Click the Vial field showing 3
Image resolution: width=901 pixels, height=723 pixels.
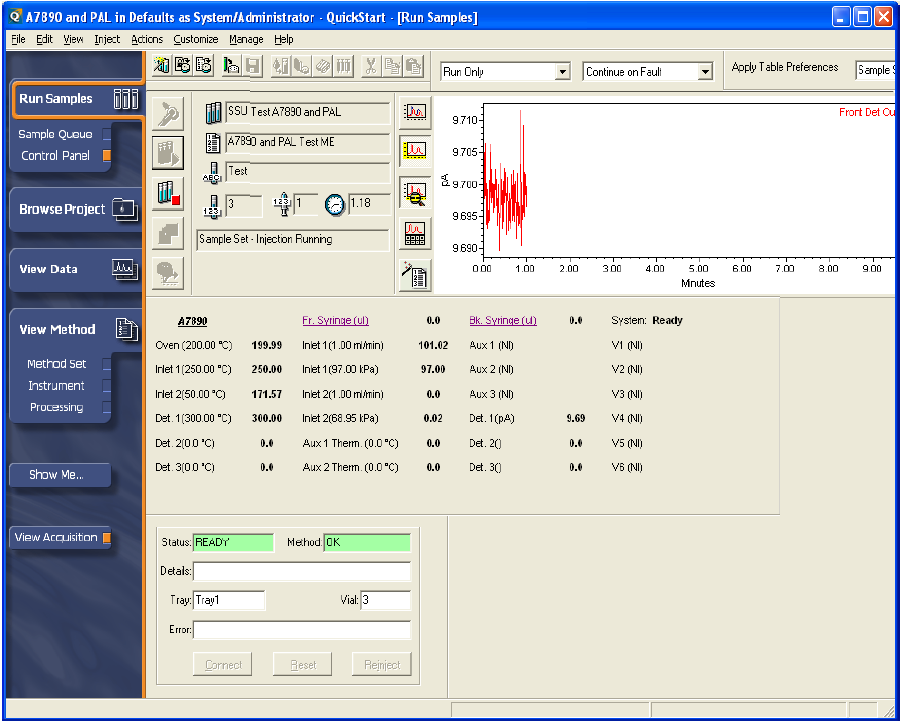(x=386, y=600)
